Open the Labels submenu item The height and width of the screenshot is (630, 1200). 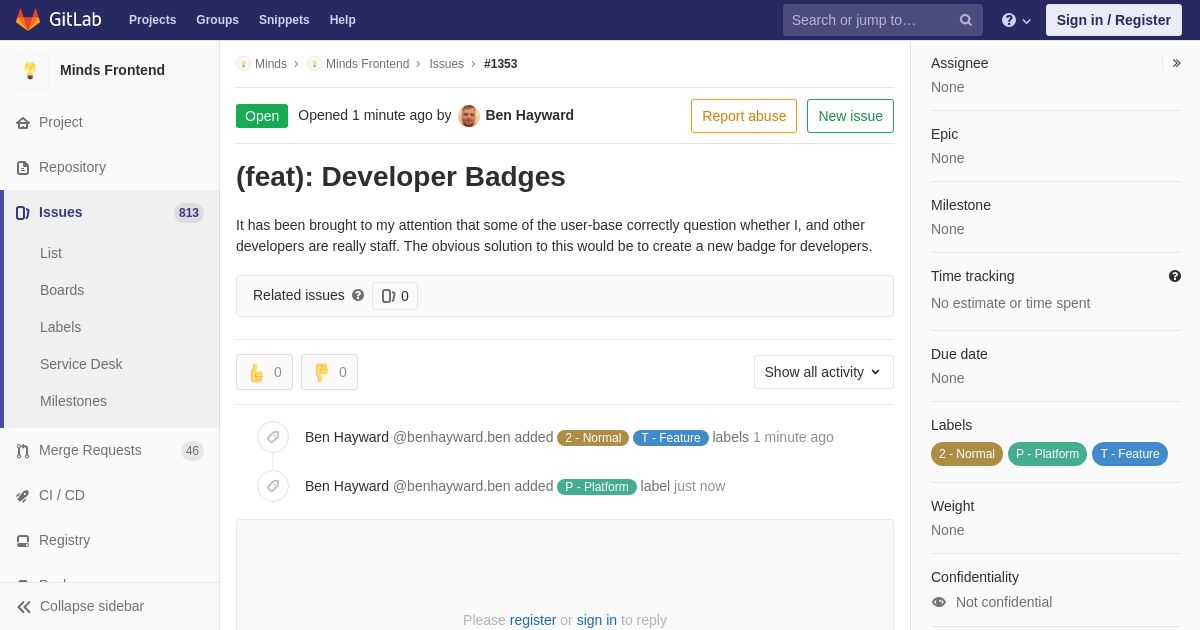pos(60,327)
